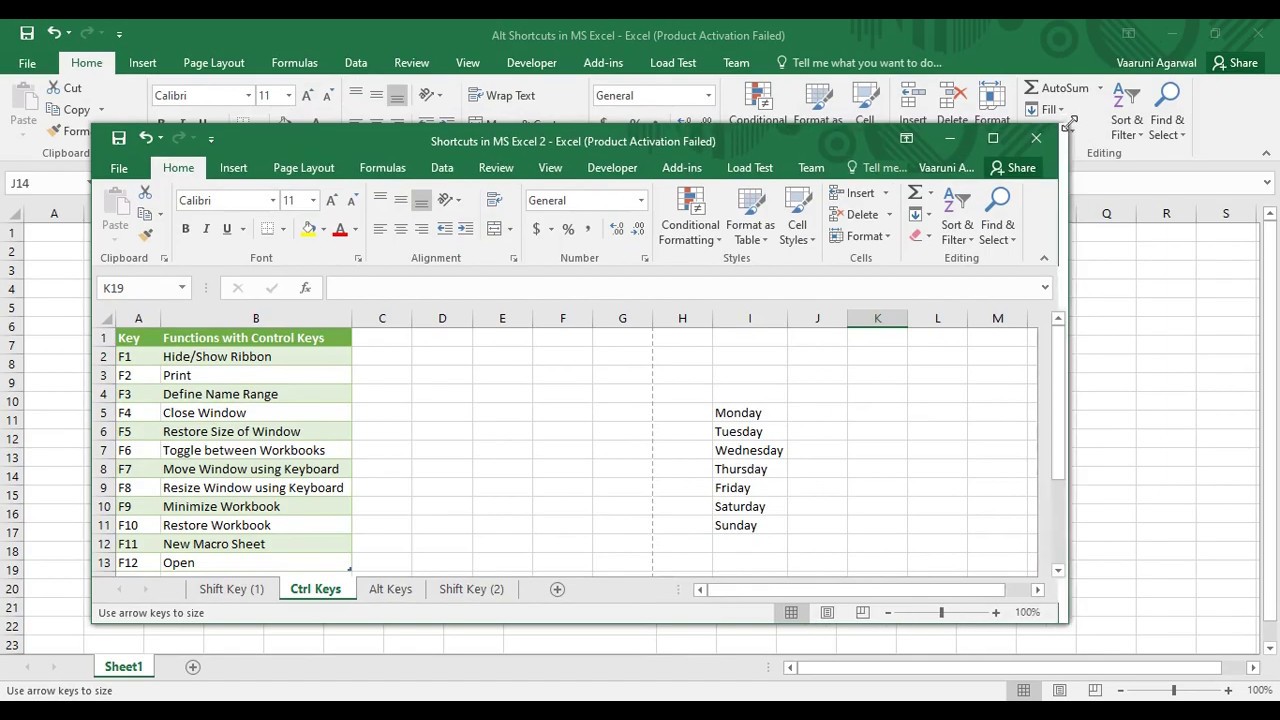Open General number format dropdown in front window

coord(641,200)
